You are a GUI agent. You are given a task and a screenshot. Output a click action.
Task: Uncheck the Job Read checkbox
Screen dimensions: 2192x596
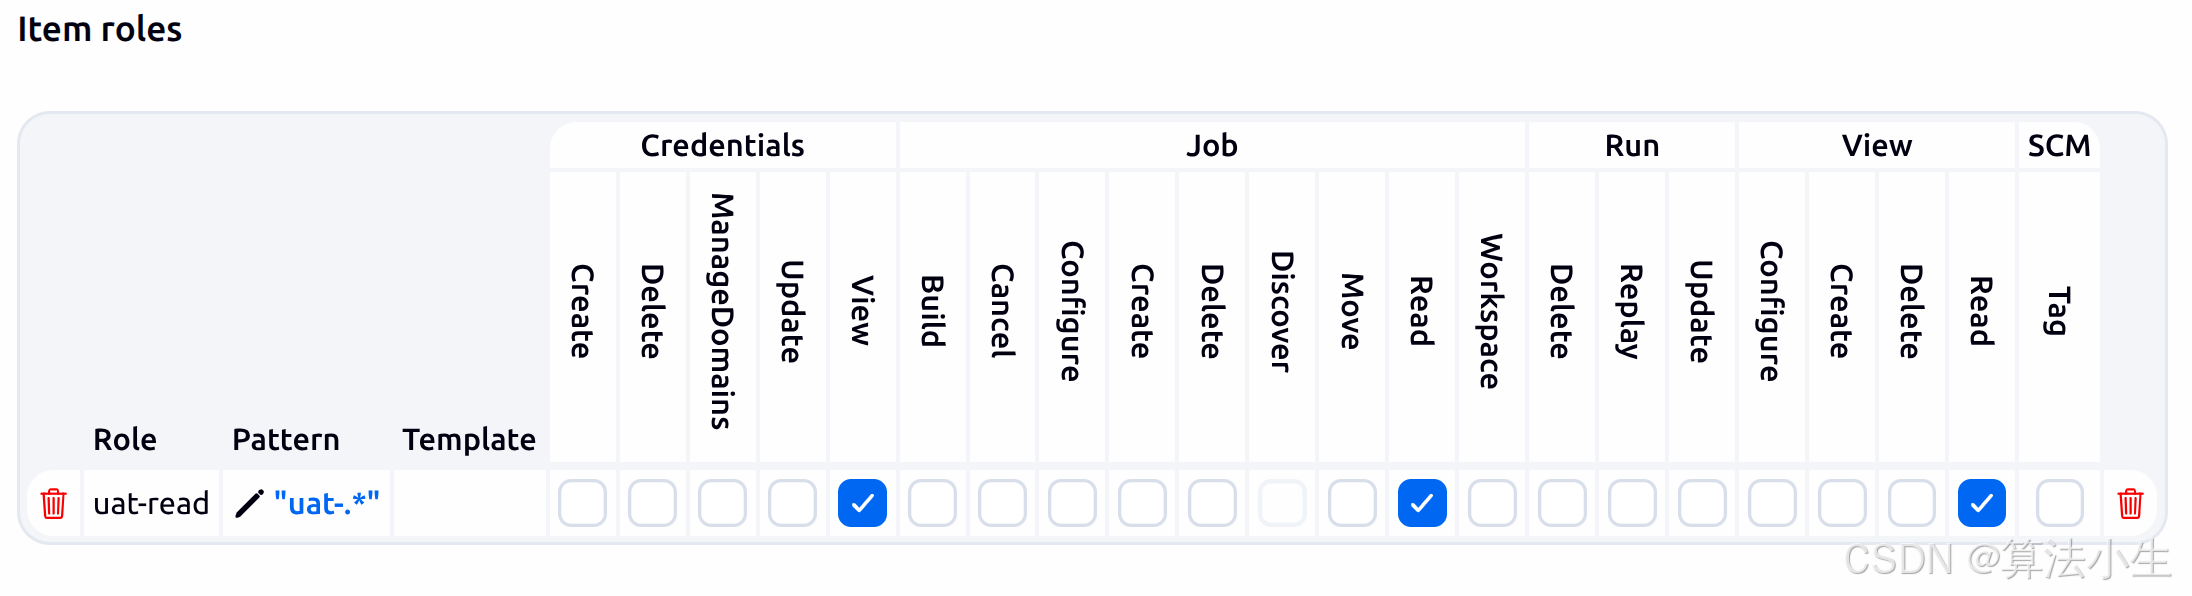coord(1422,503)
